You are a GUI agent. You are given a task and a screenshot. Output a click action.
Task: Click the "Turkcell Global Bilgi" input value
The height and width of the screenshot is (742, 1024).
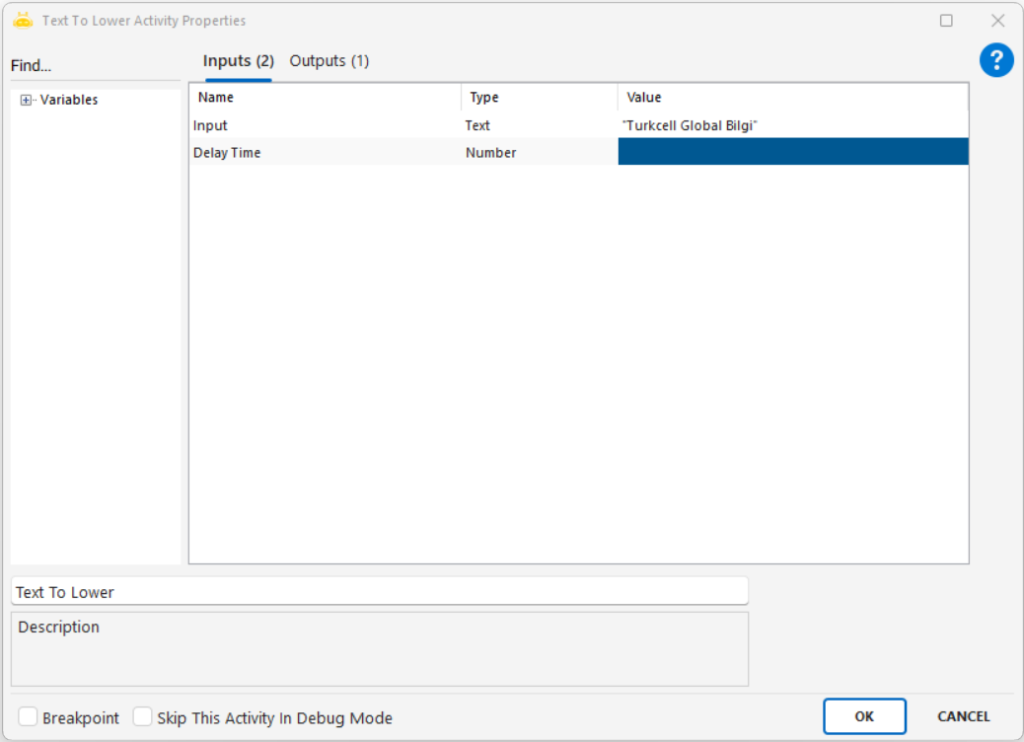tap(692, 126)
